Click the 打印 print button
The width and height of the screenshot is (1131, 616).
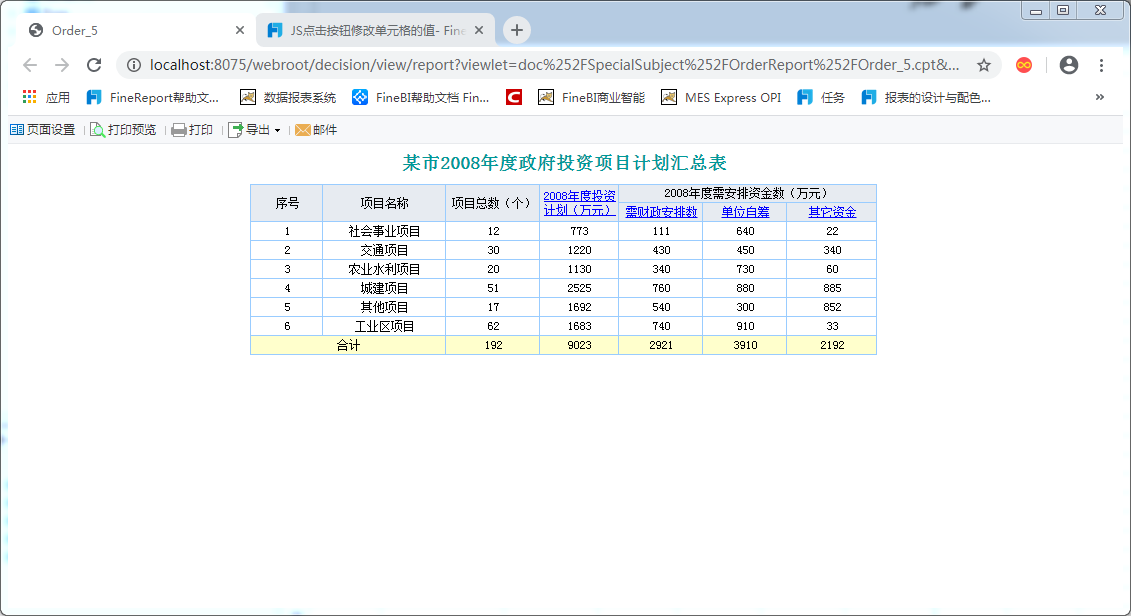coord(192,130)
